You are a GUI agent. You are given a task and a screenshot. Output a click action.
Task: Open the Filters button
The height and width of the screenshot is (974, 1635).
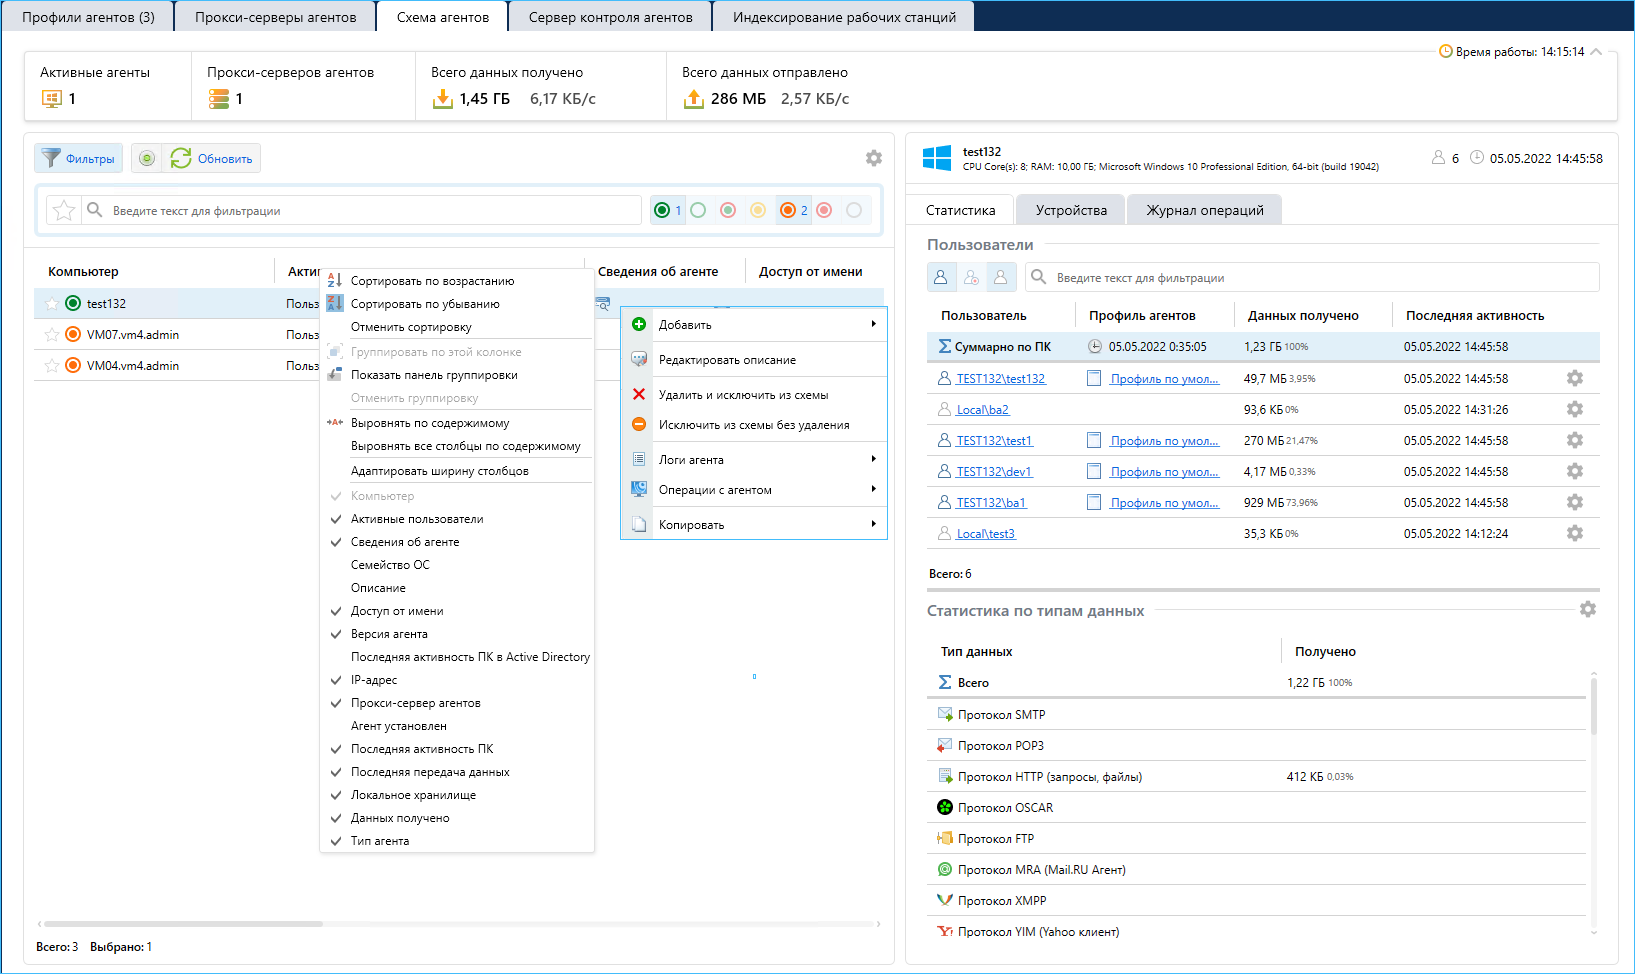pyautogui.click(x=79, y=158)
